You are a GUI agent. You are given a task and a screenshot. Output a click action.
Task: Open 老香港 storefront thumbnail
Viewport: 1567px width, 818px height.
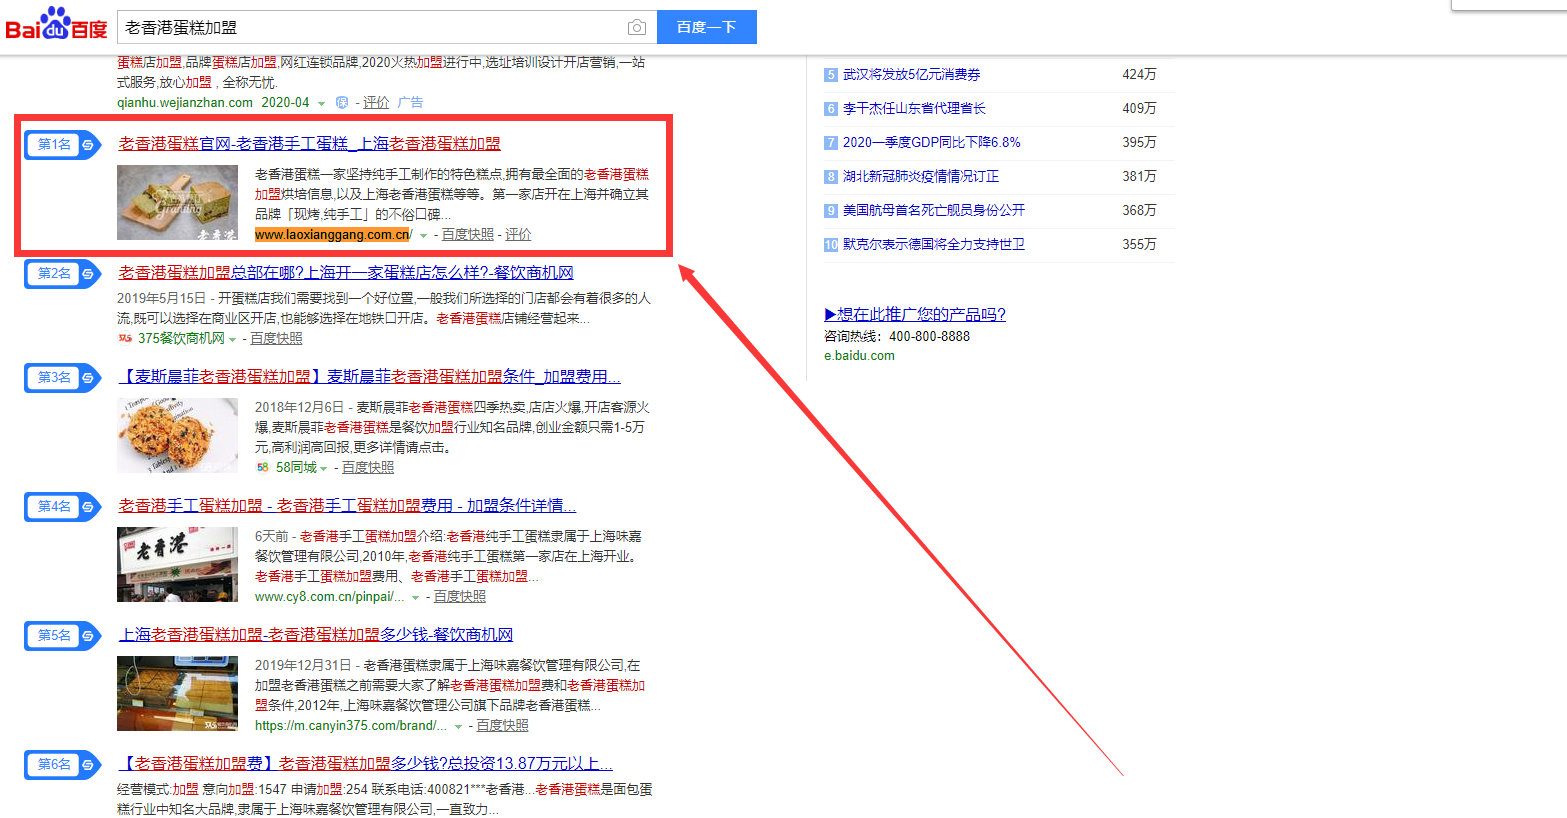(x=177, y=564)
